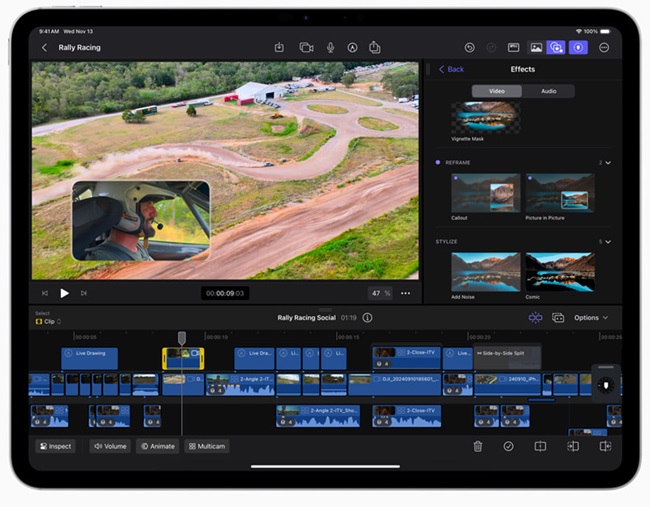
Task: Tap the import media icon in top toolbar
Action: pos(280,47)
